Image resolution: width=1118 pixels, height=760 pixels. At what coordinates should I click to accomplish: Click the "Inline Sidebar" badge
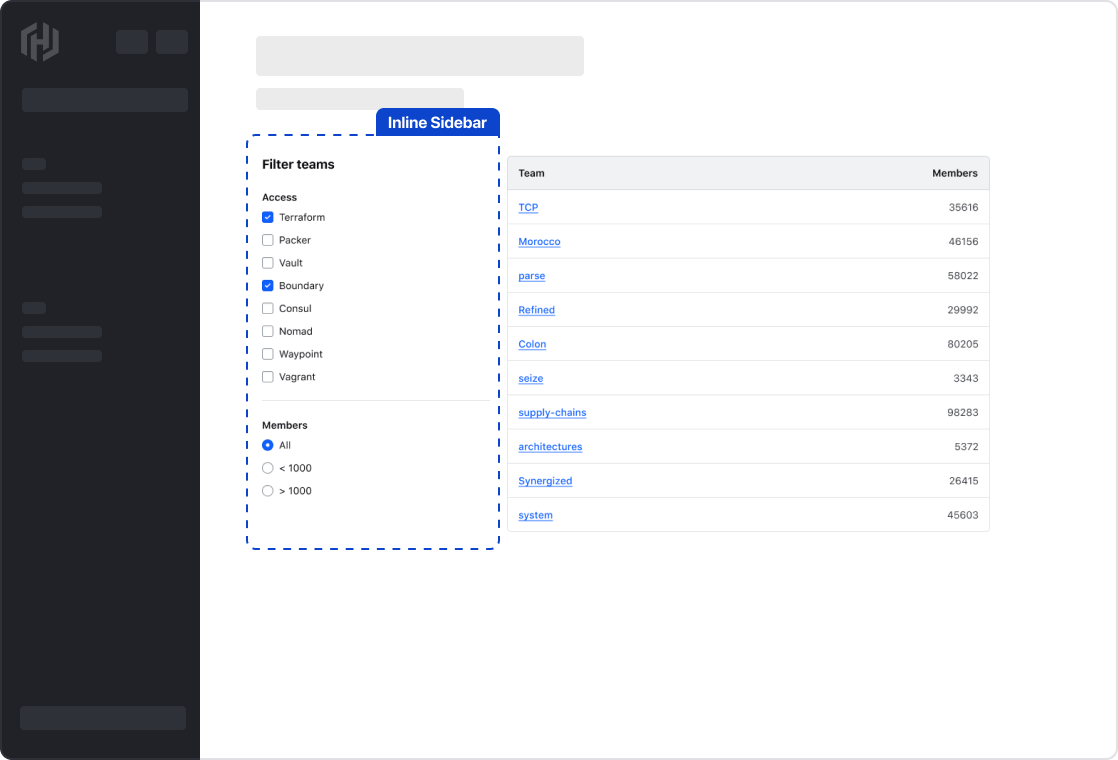(x=437, y=121)
